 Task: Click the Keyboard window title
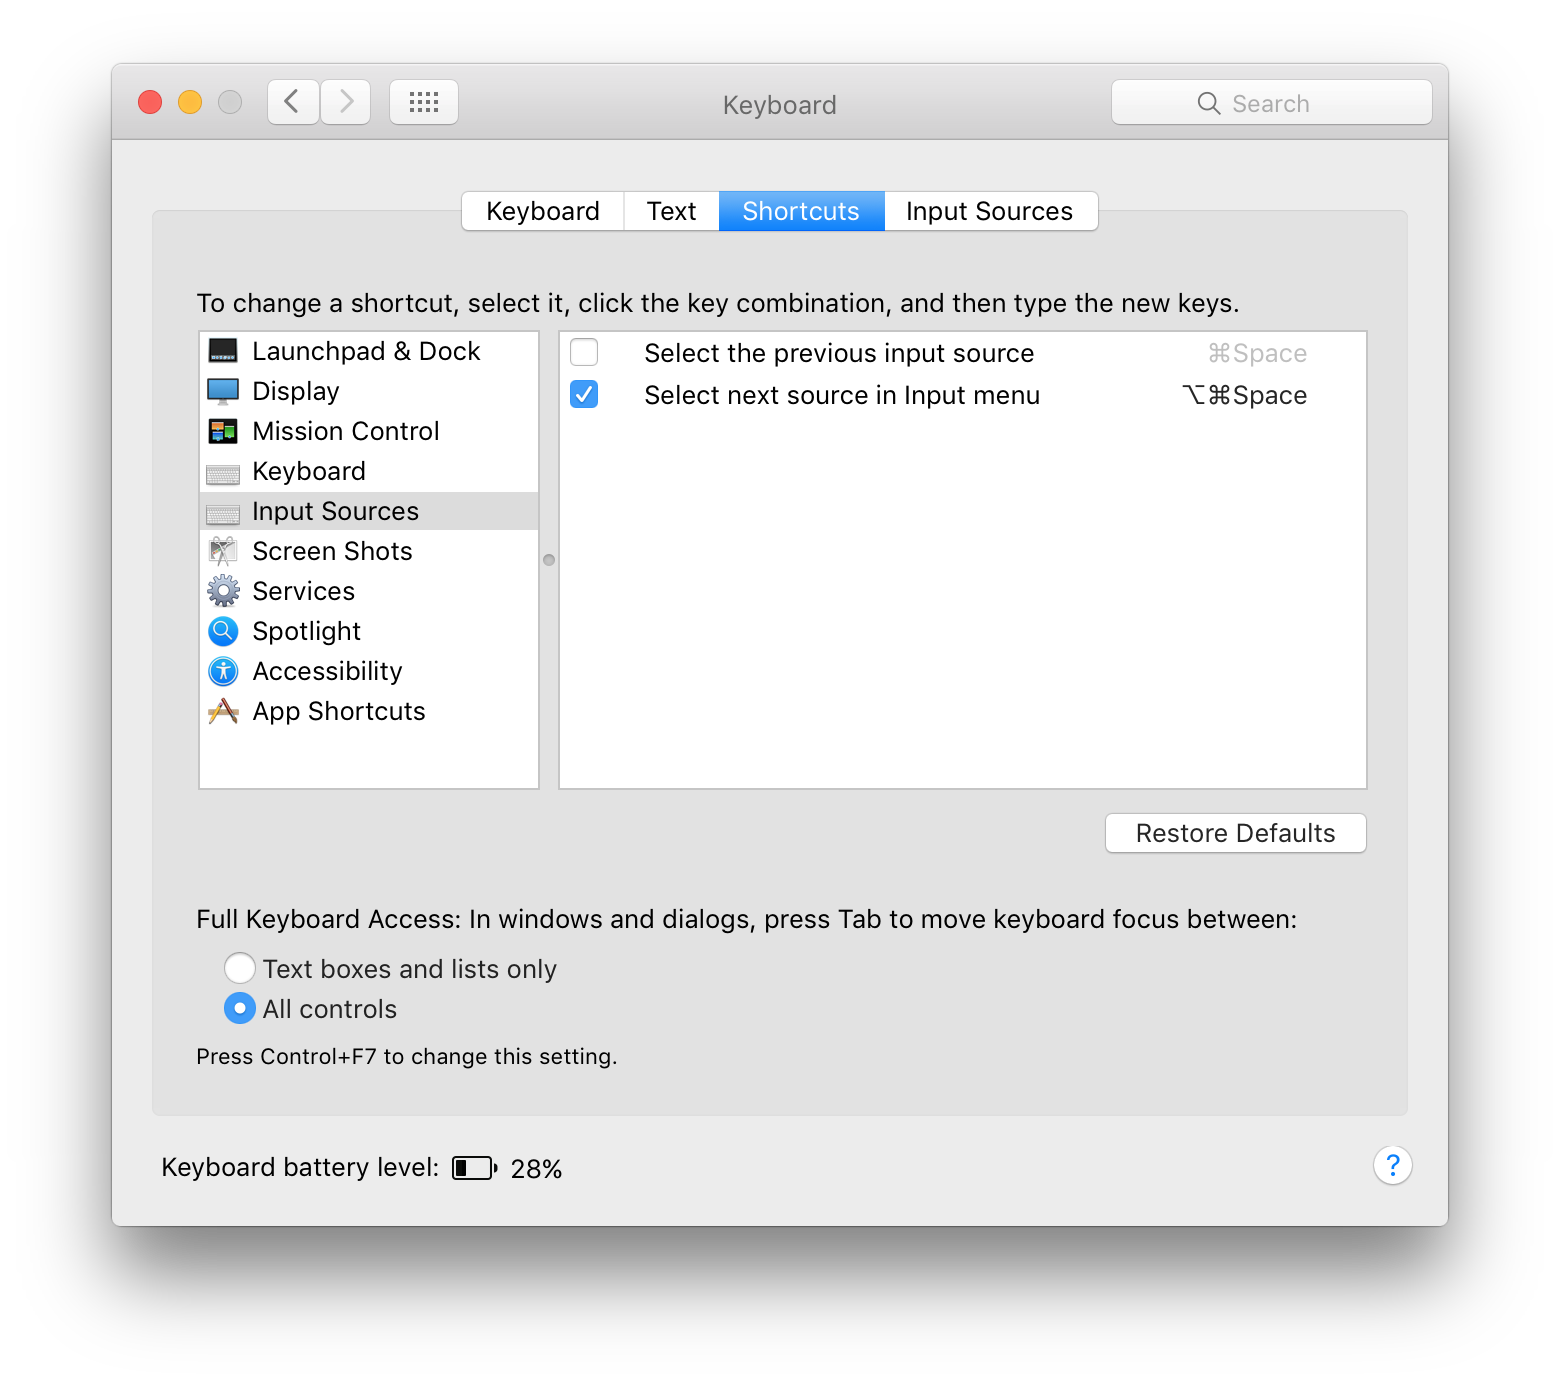(779, 105)
